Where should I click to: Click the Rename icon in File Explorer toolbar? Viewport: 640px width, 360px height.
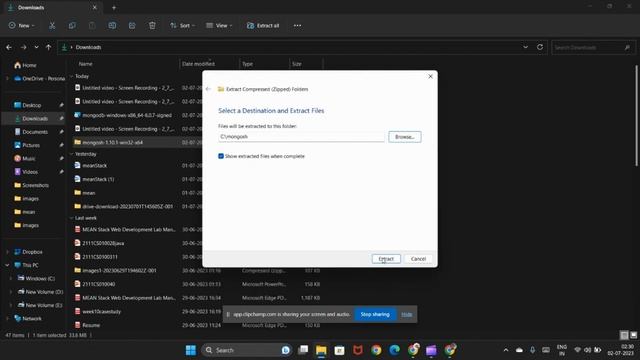[x=112, y=25]
